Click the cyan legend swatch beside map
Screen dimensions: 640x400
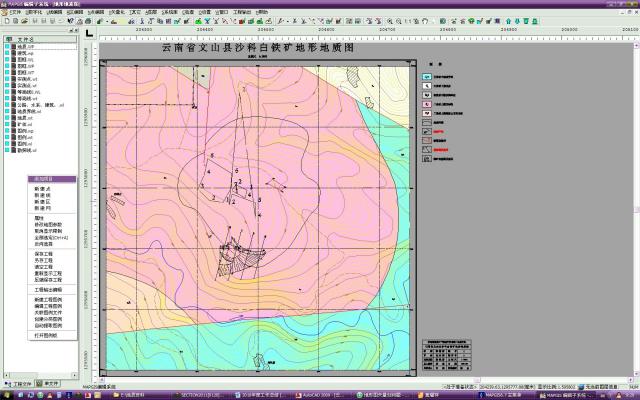tap(425, 75)
